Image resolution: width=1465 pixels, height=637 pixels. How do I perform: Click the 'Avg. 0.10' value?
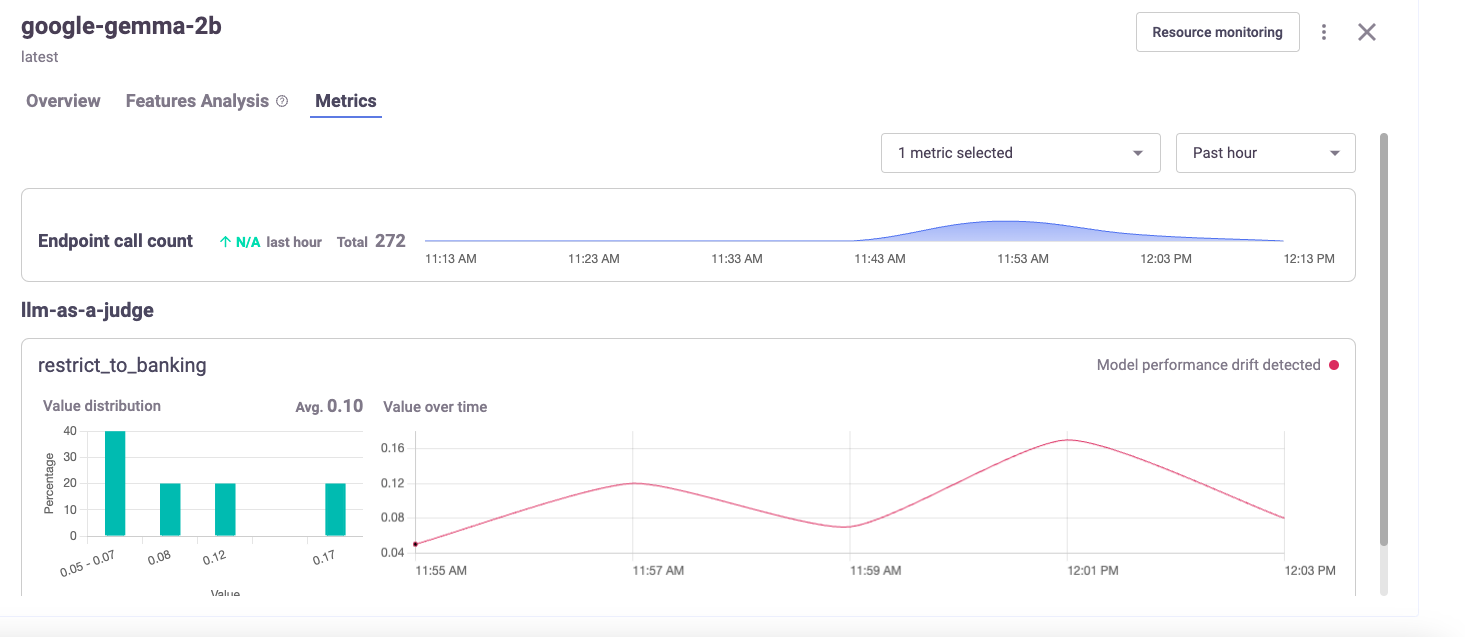pyautogui.click(x=329, y=406)
